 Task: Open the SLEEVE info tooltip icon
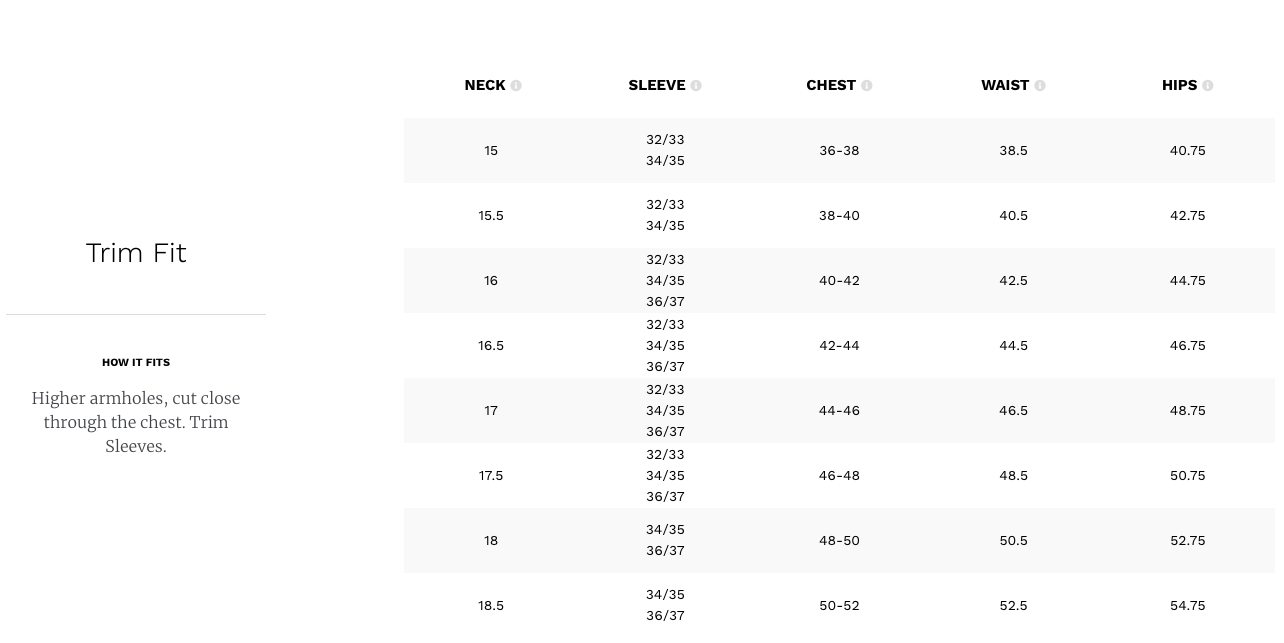click(x=696, y=86)
